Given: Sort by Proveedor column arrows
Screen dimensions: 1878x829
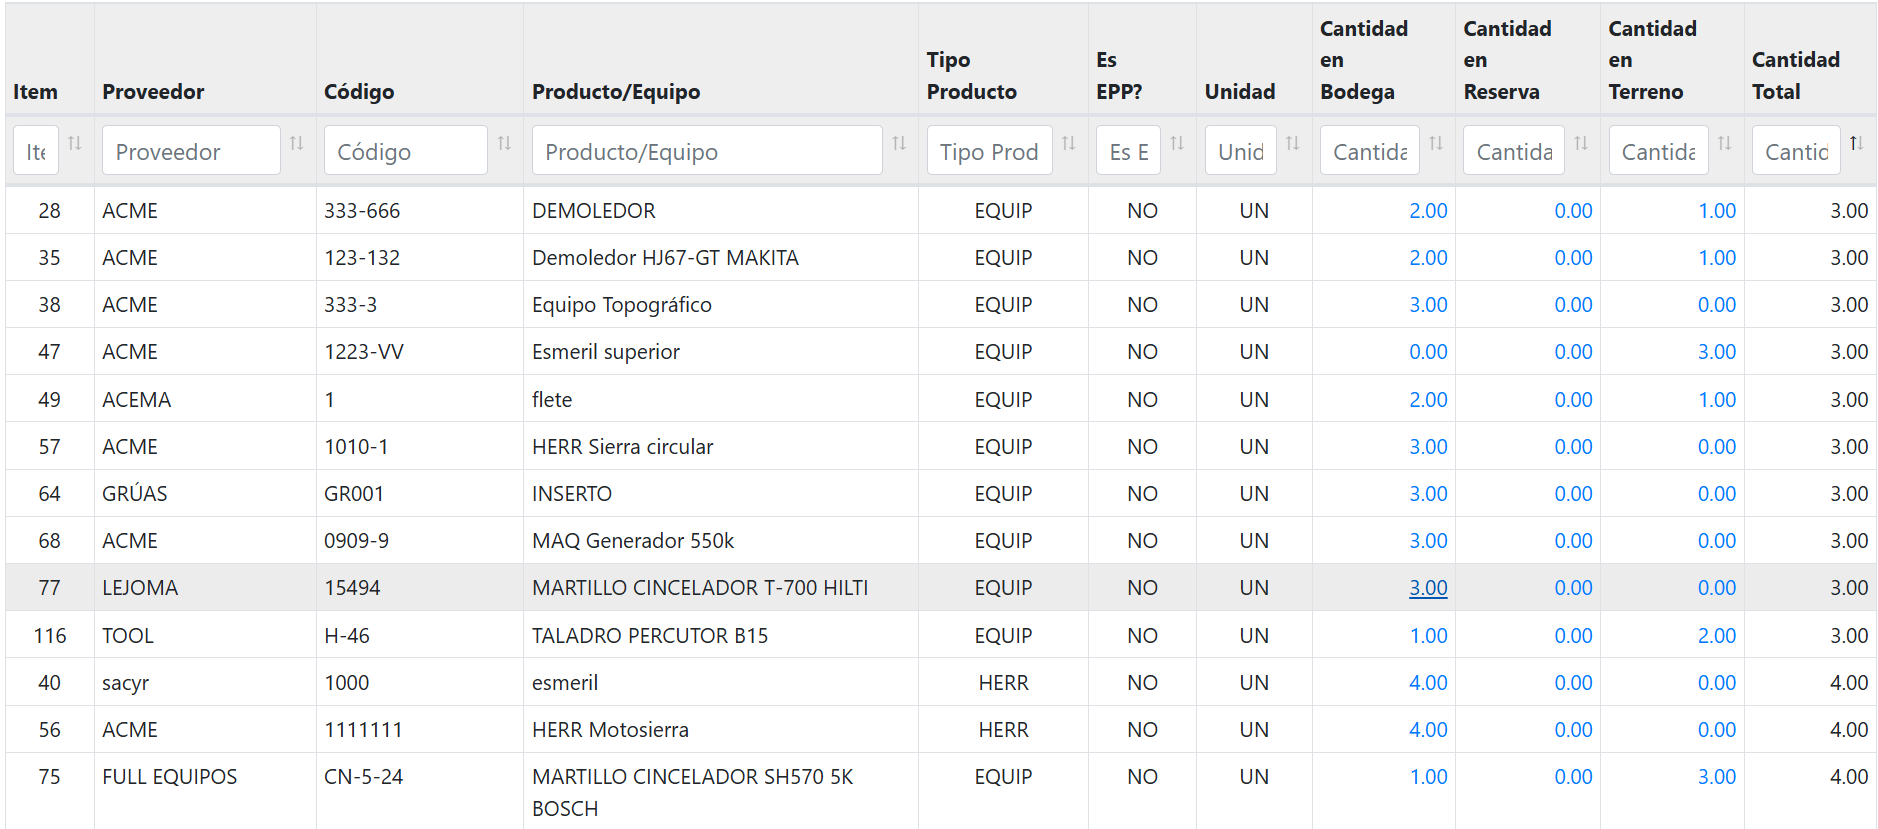Looking at the screenshot, I should point(297,144).
